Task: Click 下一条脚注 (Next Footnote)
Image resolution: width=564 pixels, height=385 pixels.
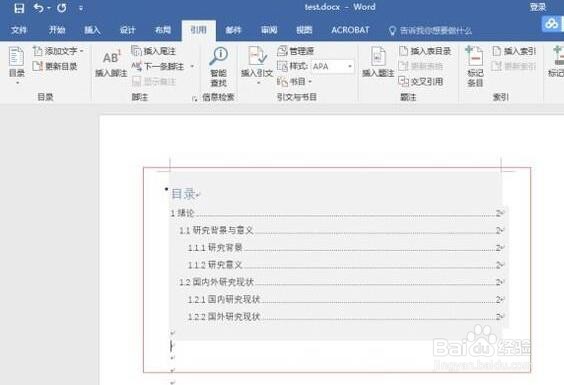Action: pos(158,67)
